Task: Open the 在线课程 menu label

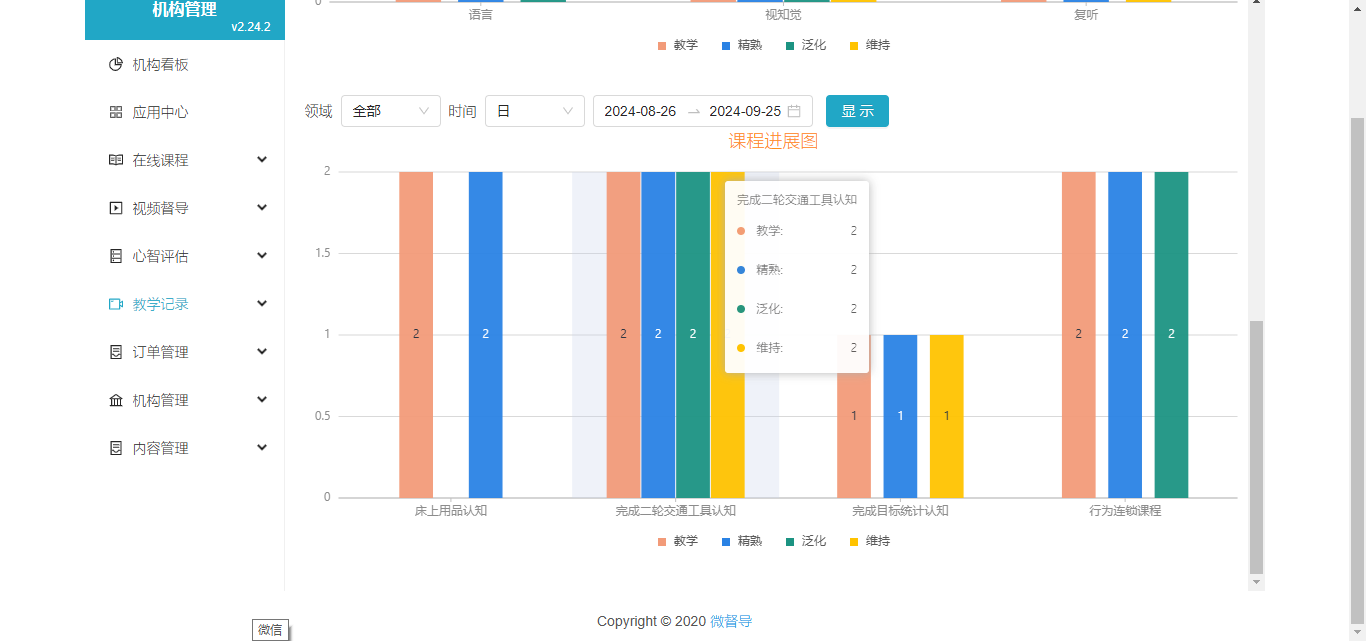Action: click(x=160, y=161)
